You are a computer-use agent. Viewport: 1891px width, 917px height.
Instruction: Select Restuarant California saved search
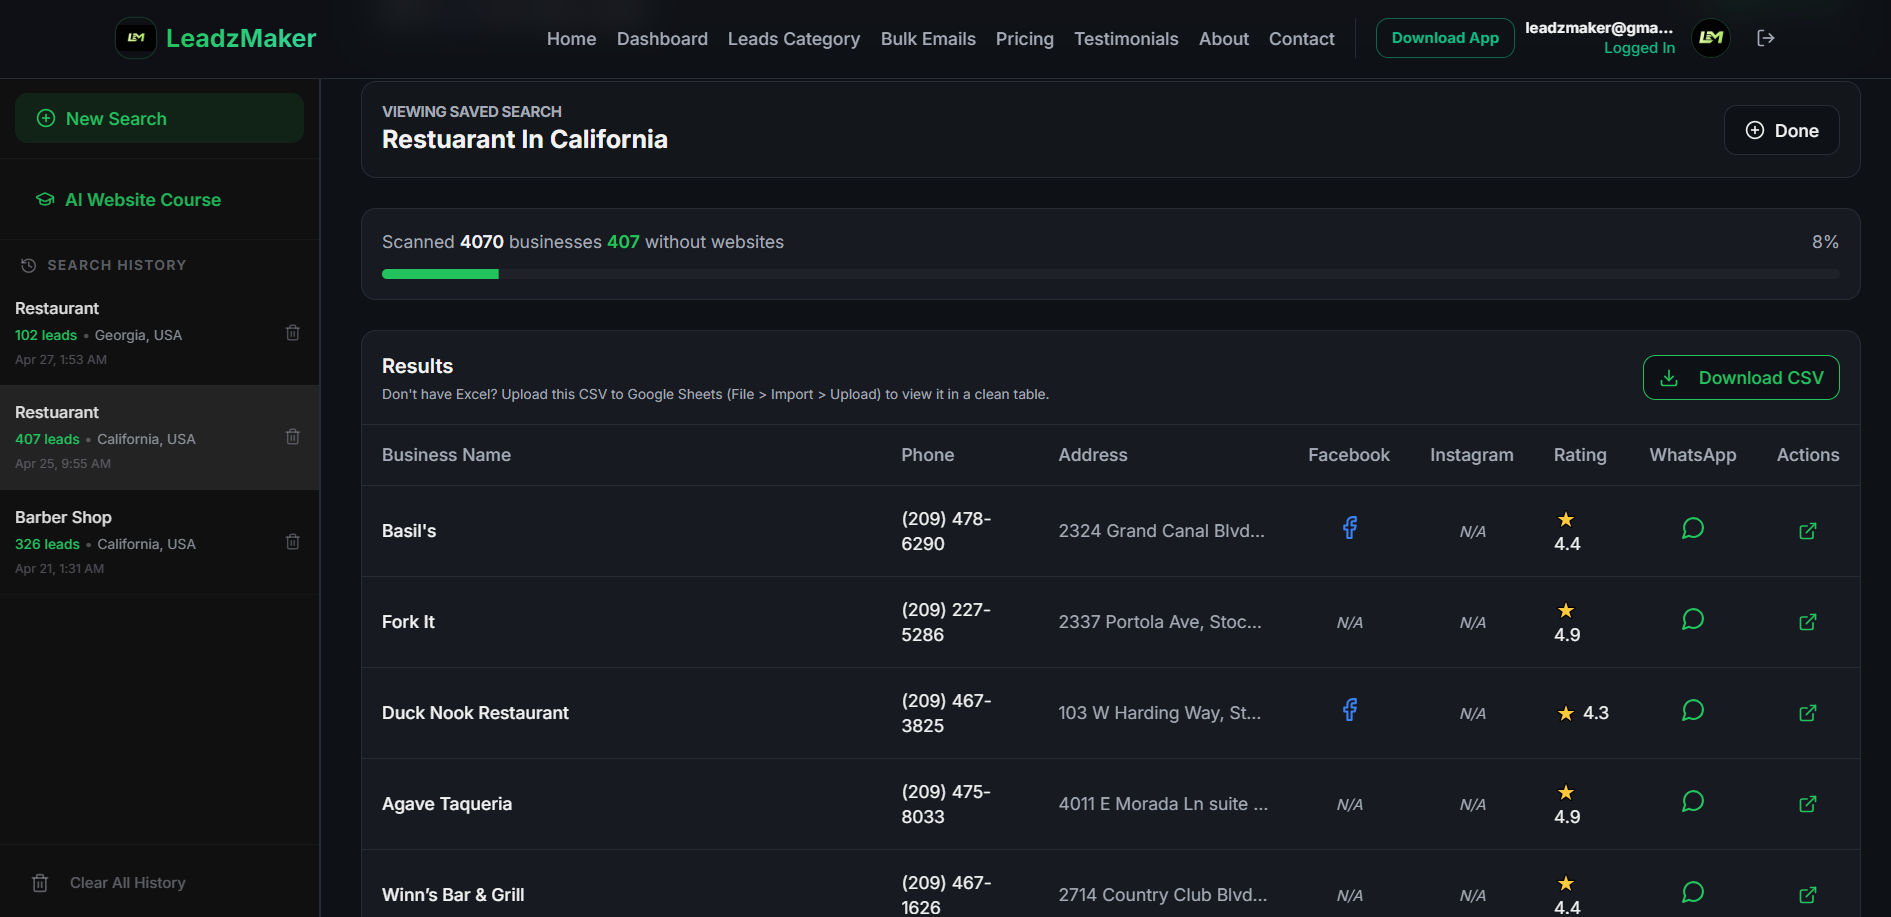tap(159, 437)
